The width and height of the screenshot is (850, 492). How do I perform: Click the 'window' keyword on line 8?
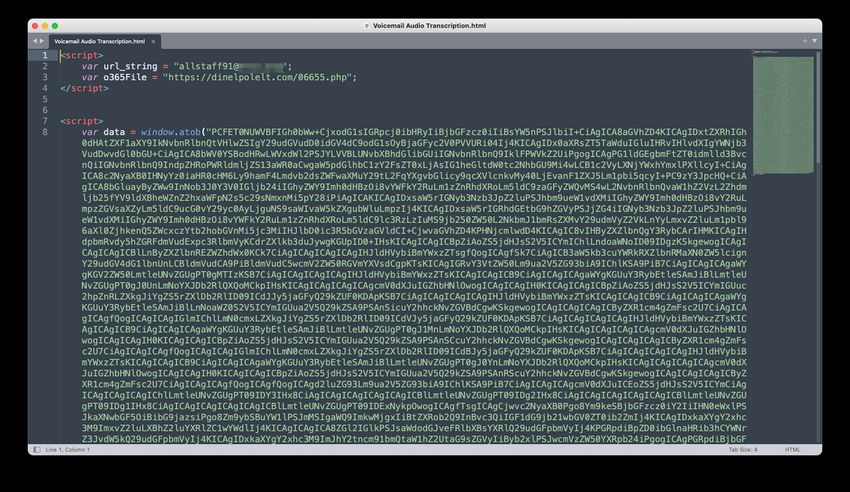click(157, 132)
